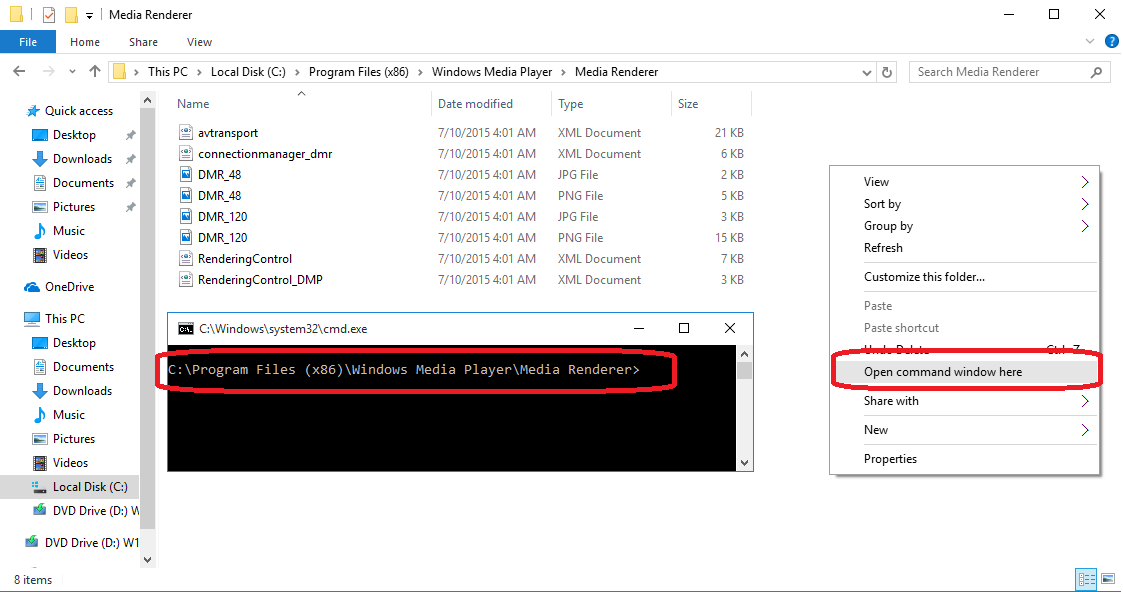The height and width of the screenshot is (592, 1123).
Task: Open Quick access in navigation pane
Action: [78, 111]
